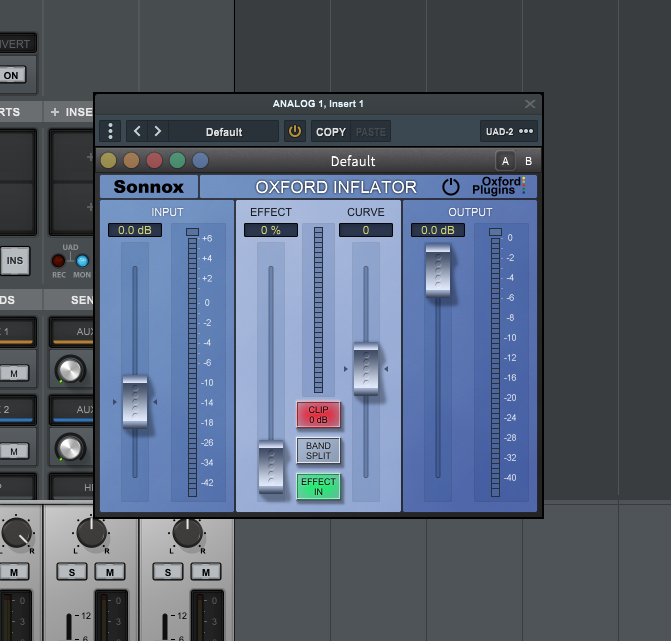The width and height of the screenshot is (671, 641).
Task: Mute the right mixer channel
Action: (206, 572)
